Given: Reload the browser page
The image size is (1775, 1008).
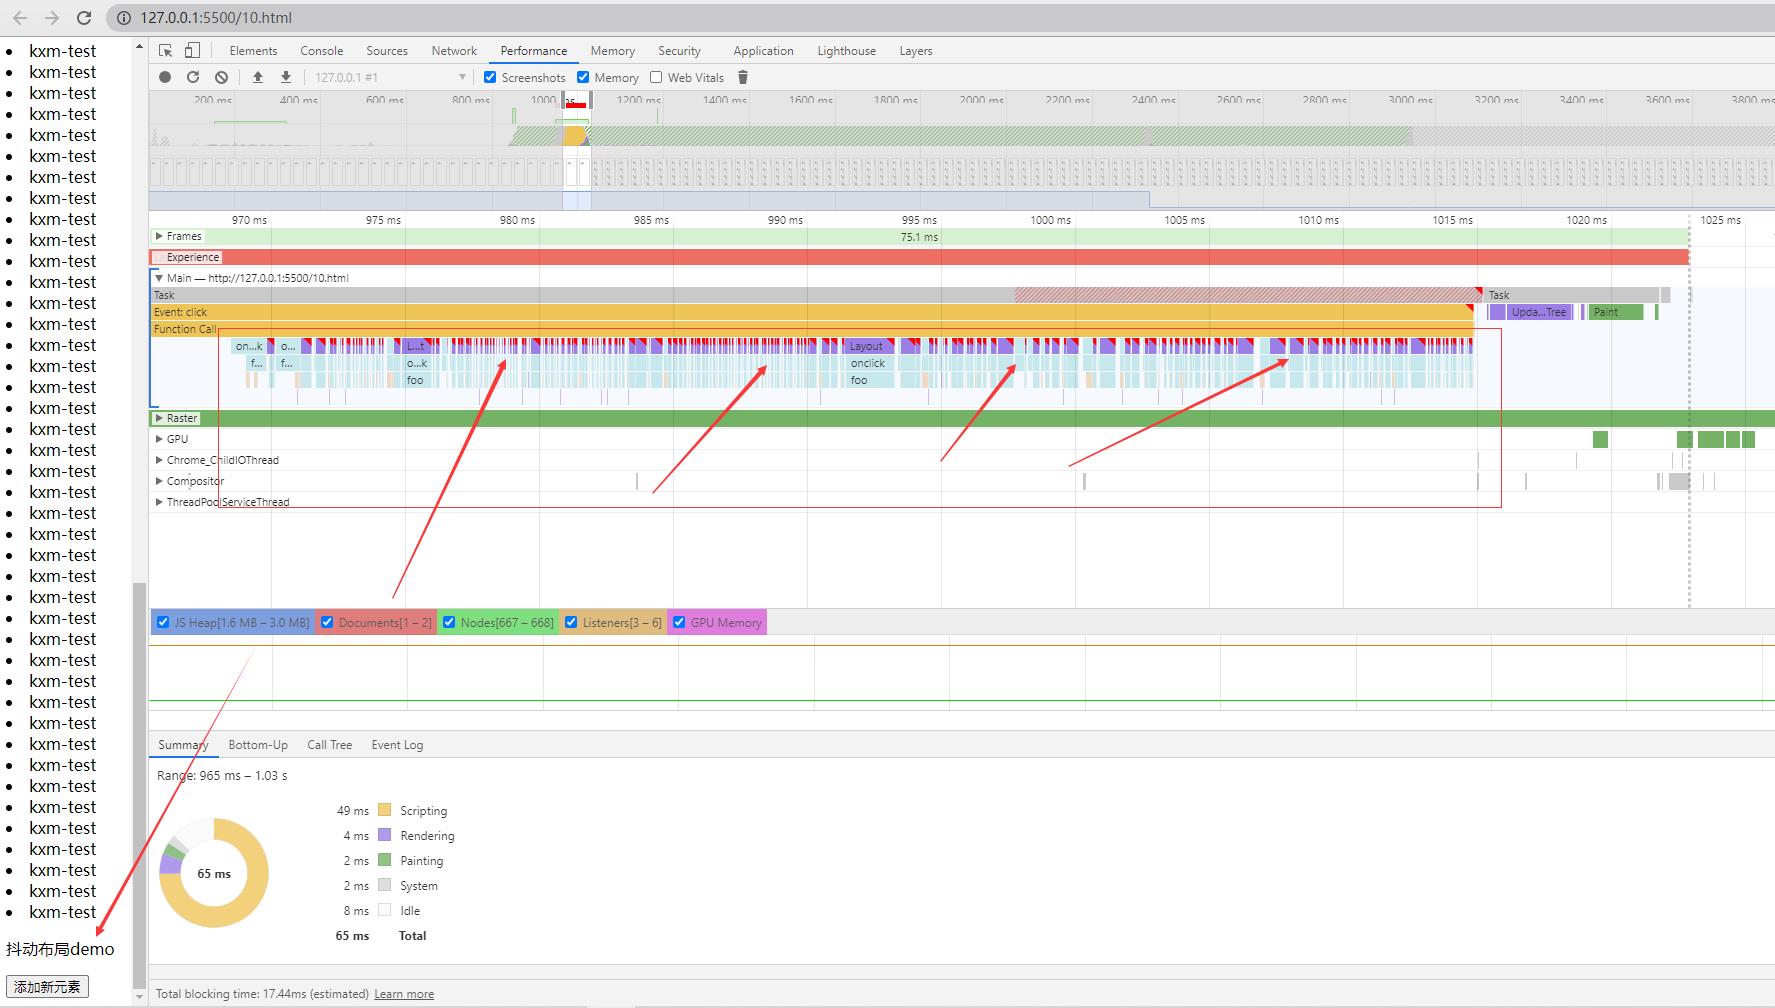Looking at the screenshot, I should click(x=84, y=18).
